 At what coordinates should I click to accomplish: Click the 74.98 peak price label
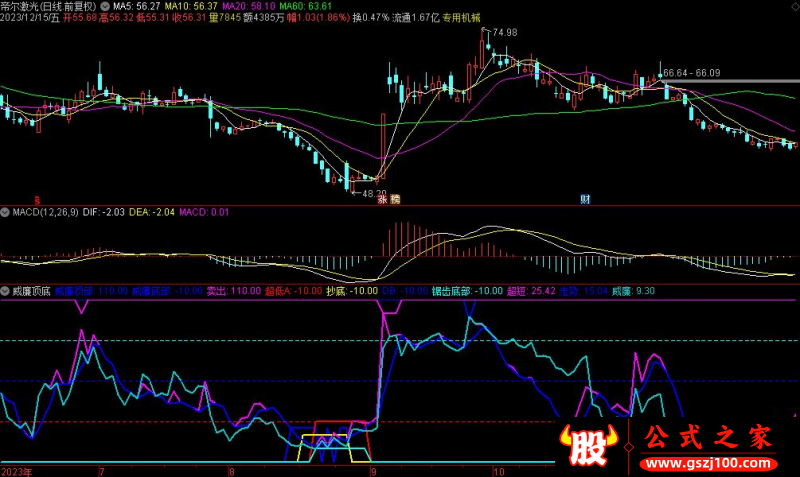coord(505,32)
